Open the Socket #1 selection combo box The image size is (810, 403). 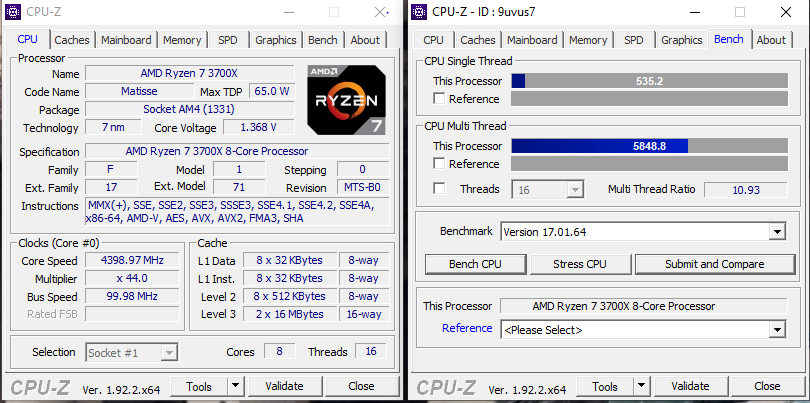point(131,353)
